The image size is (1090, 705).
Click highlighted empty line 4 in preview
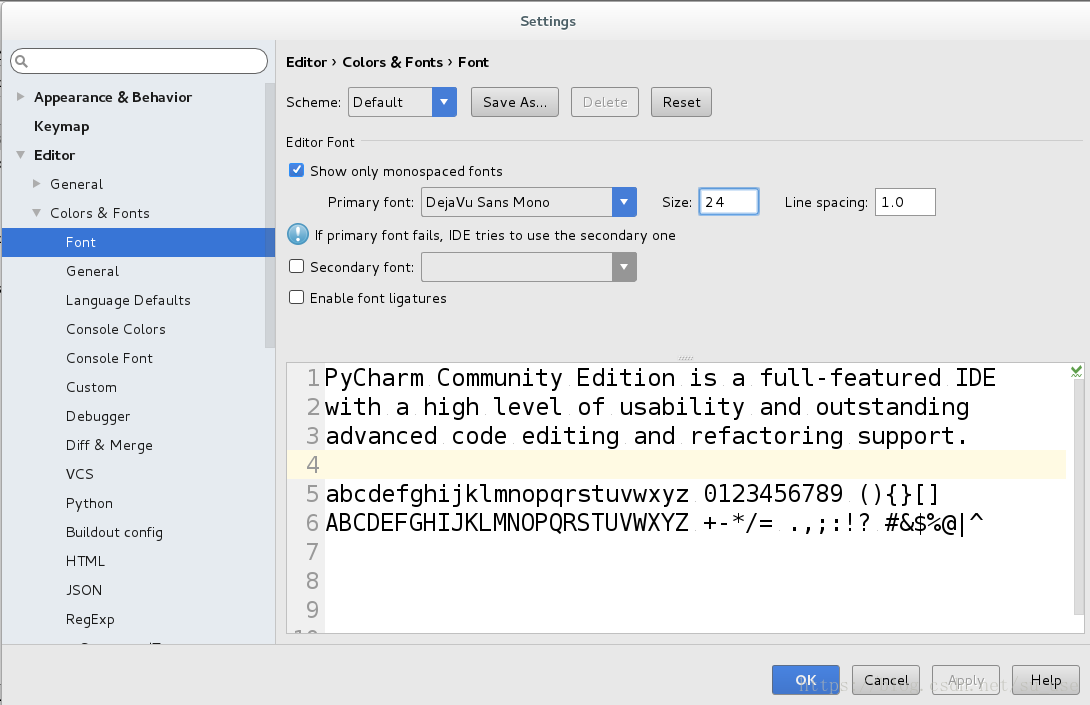coord(676,464)
